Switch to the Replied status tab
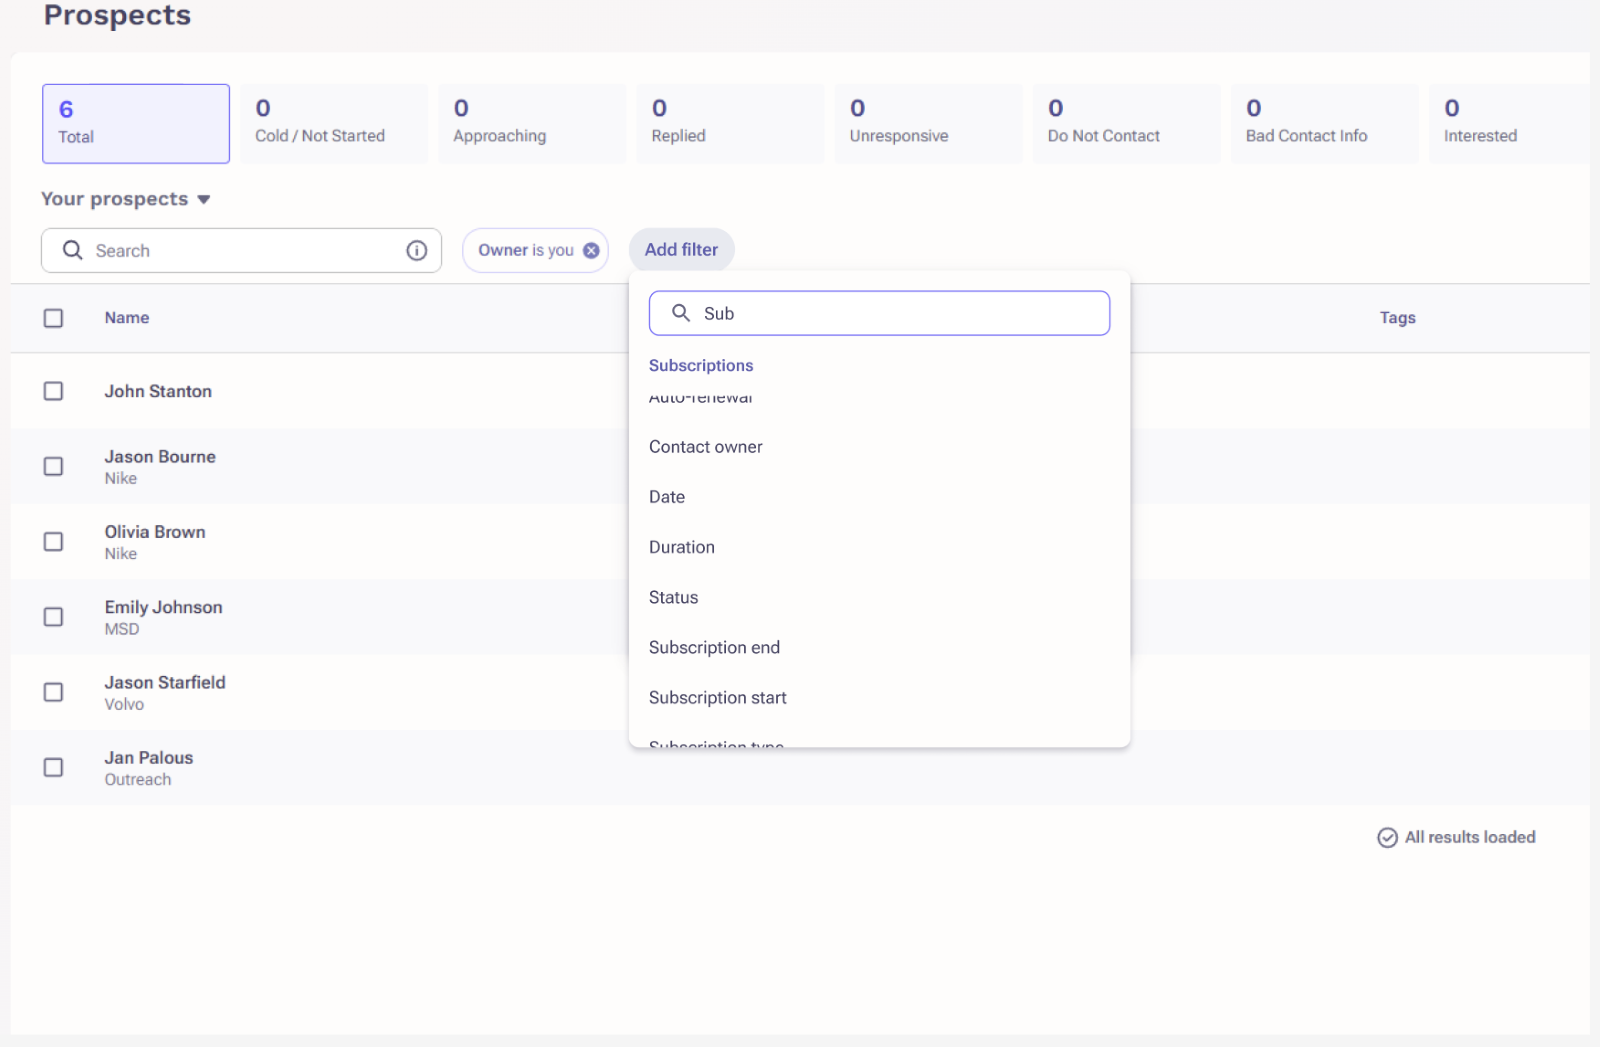This screenshot has width=1600, height=1047. tap(730, 123)
